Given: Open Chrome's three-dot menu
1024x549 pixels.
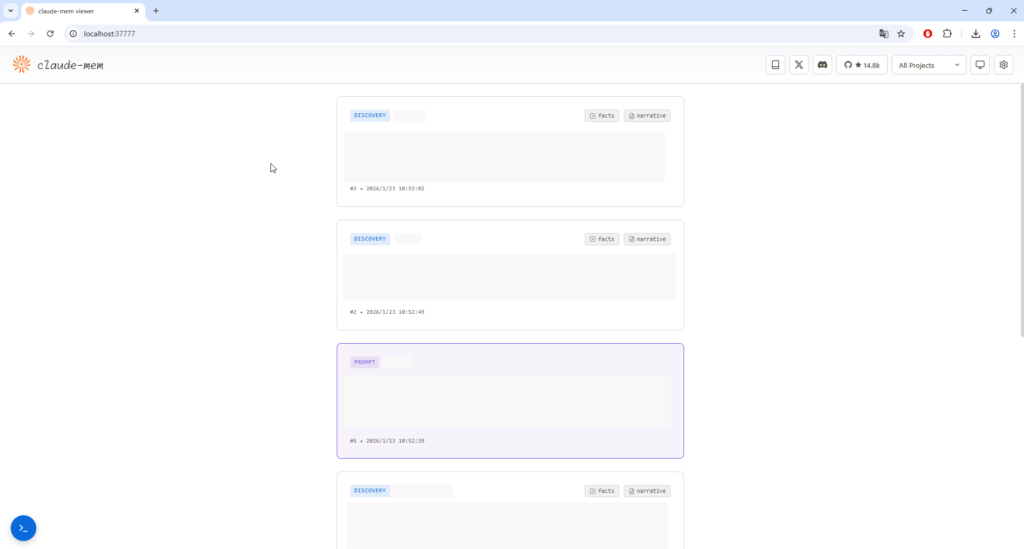Looking at the screenshot, I should tap(1013, 33).
